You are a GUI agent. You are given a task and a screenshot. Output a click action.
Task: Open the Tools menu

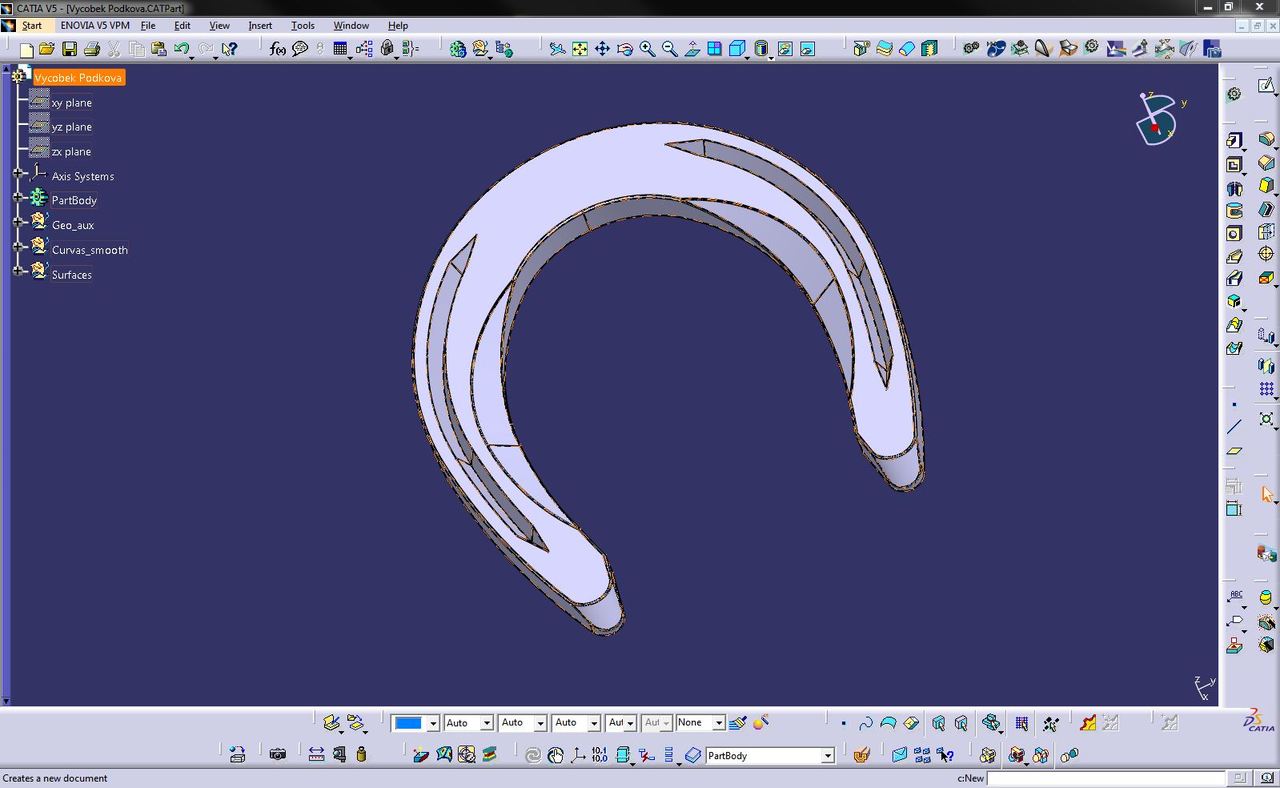pyautogui.click(x=302, y=25)
